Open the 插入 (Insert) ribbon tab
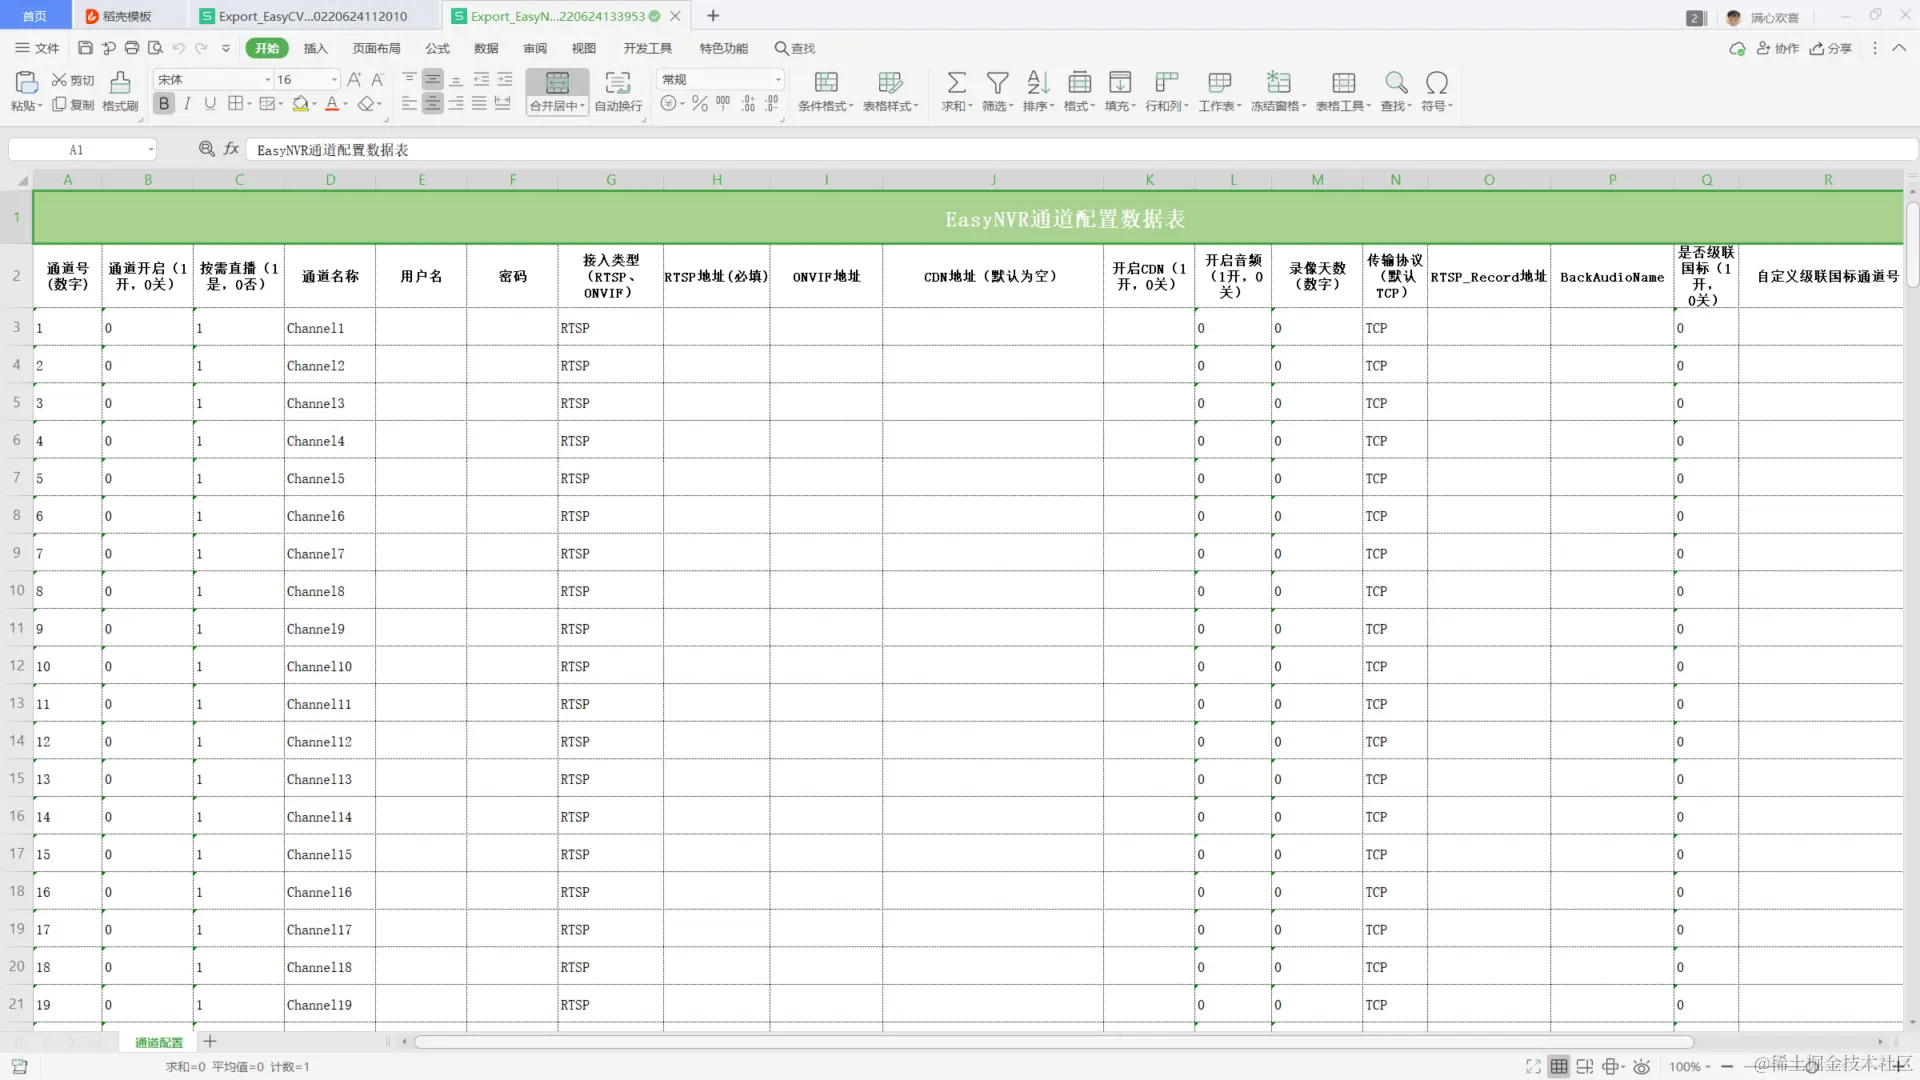This screenshot has width=1920, height=1080. coord(315,48)
